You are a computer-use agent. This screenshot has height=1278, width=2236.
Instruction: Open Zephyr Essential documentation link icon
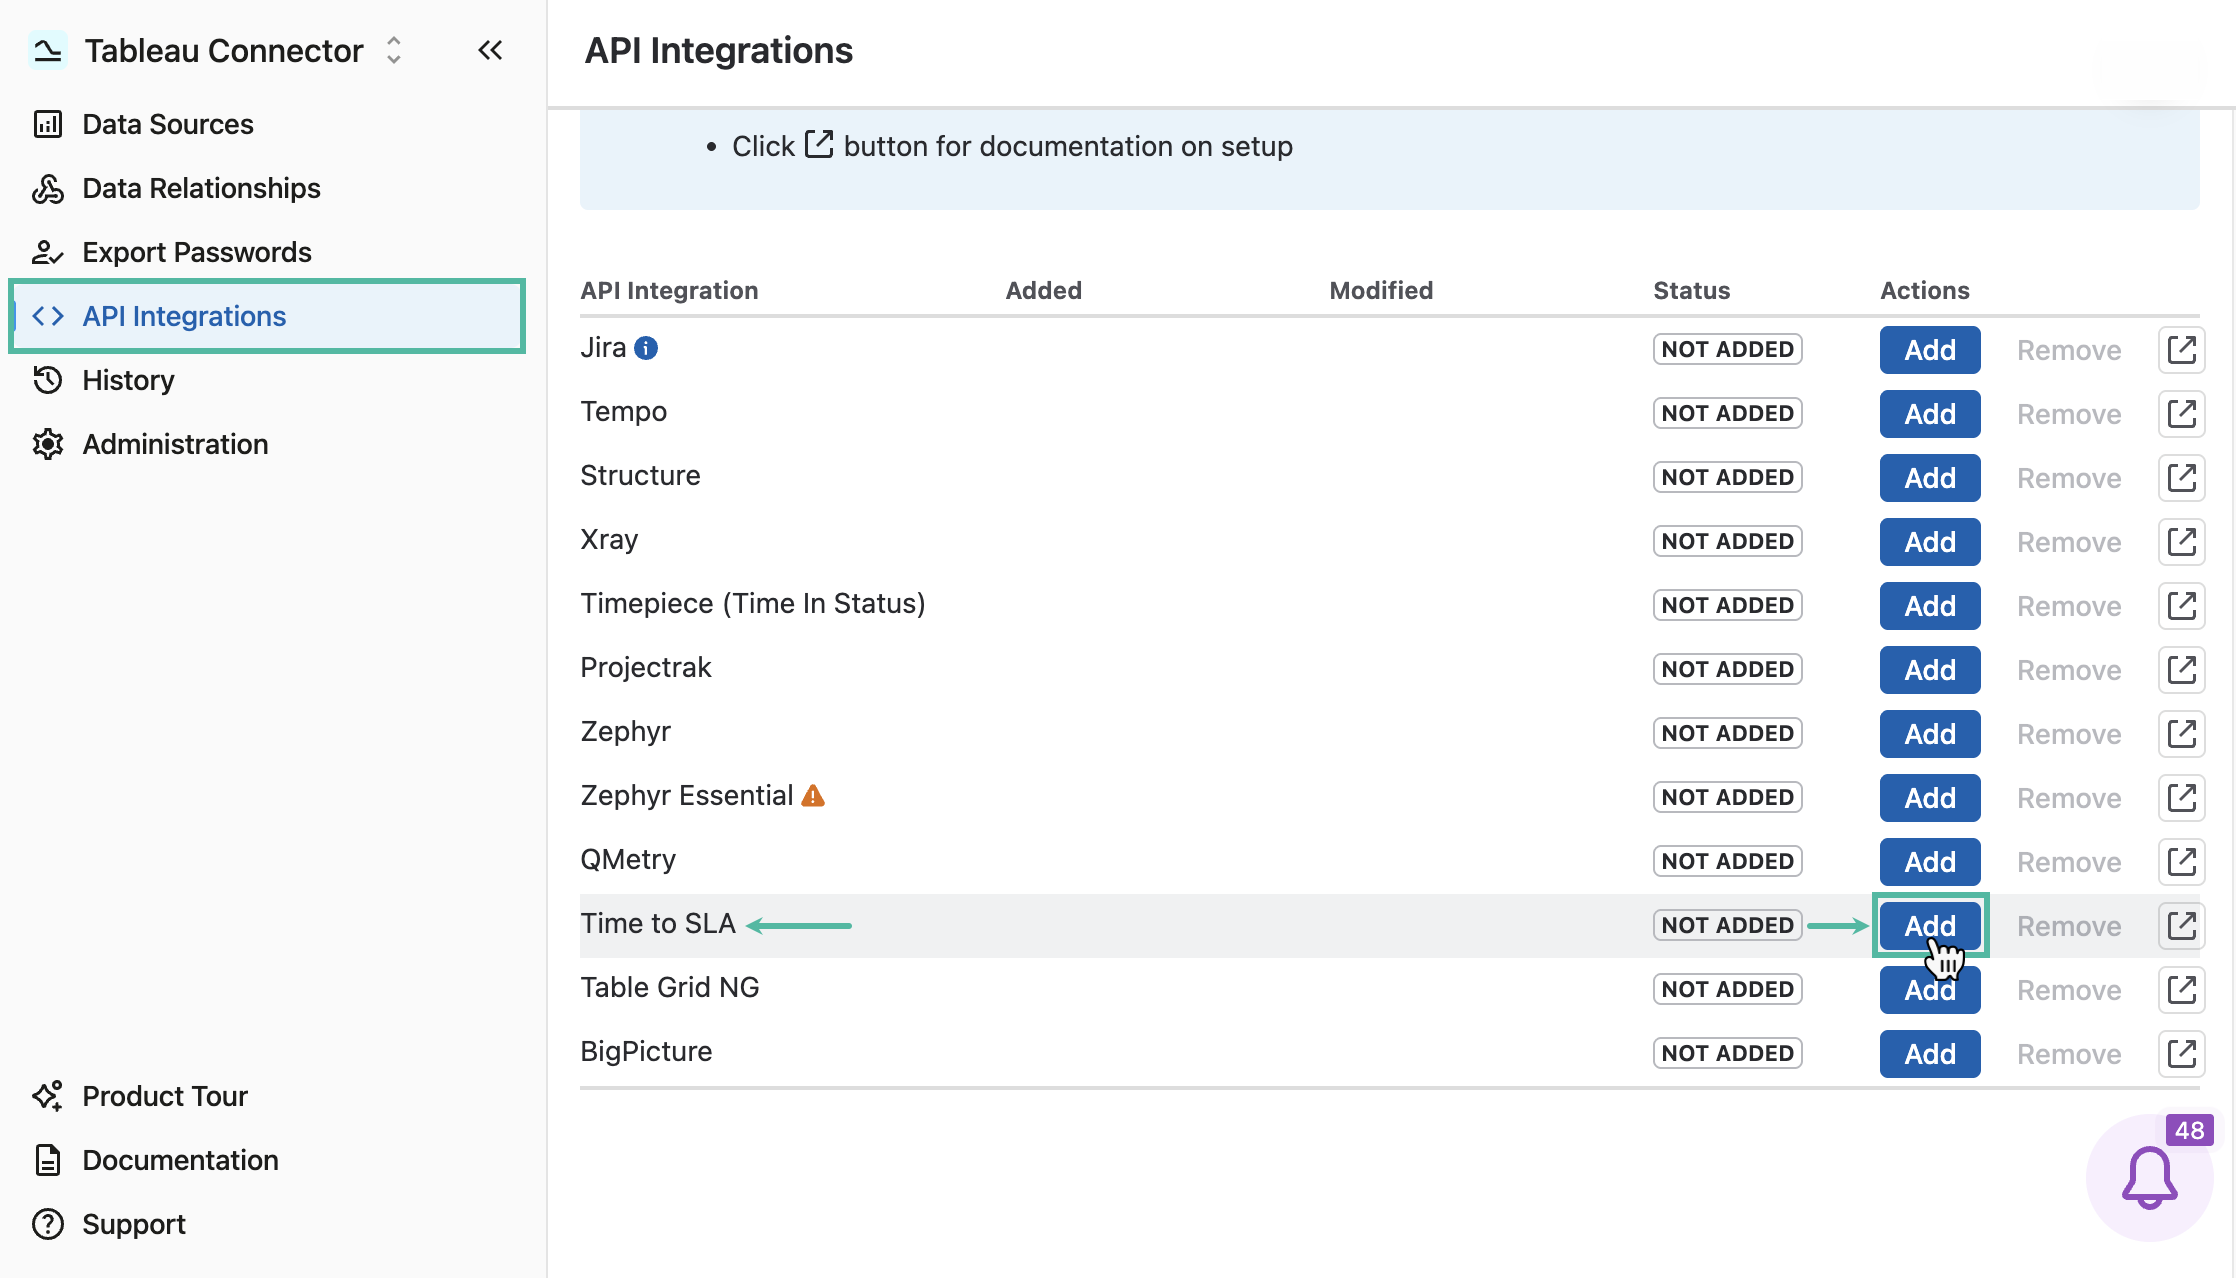[2181, 798]
